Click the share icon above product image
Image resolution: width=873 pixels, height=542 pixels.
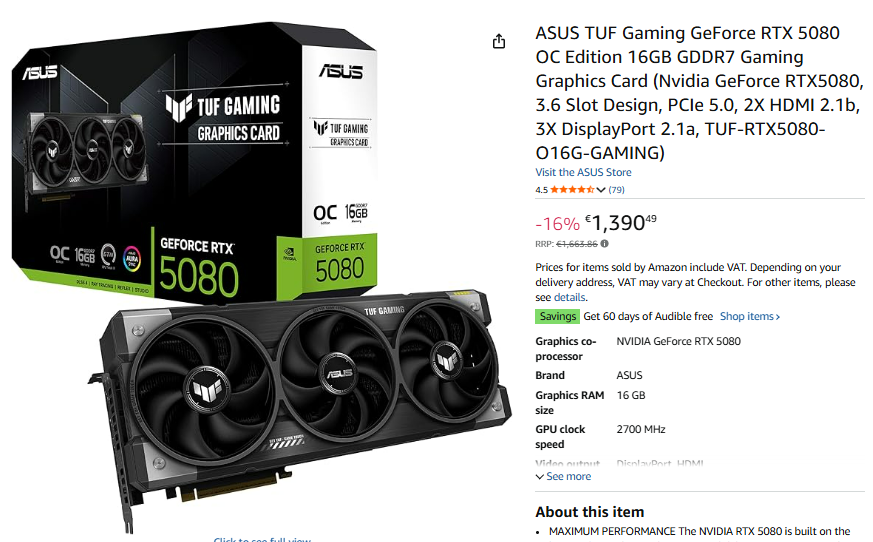[x=499, y=41]
